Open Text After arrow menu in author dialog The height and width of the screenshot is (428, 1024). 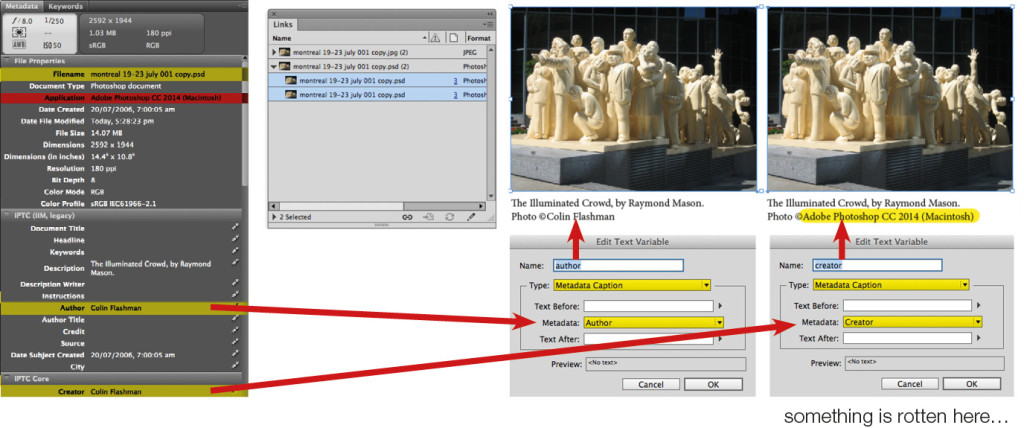(720, 338)
